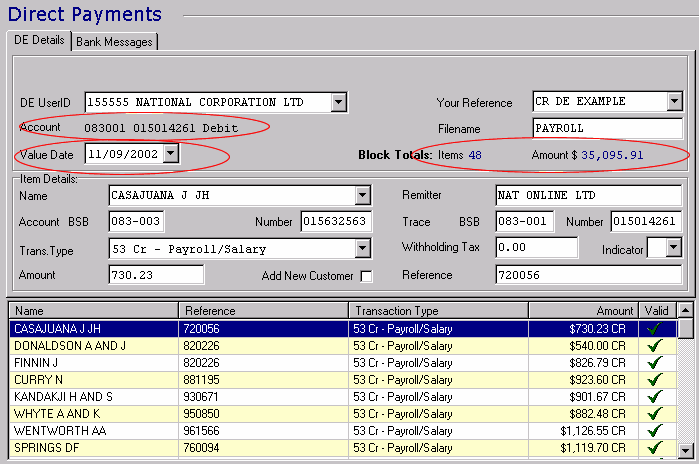Click the scroll down arrow of the list
Screen dimensions: 699x464
point(685,450)
